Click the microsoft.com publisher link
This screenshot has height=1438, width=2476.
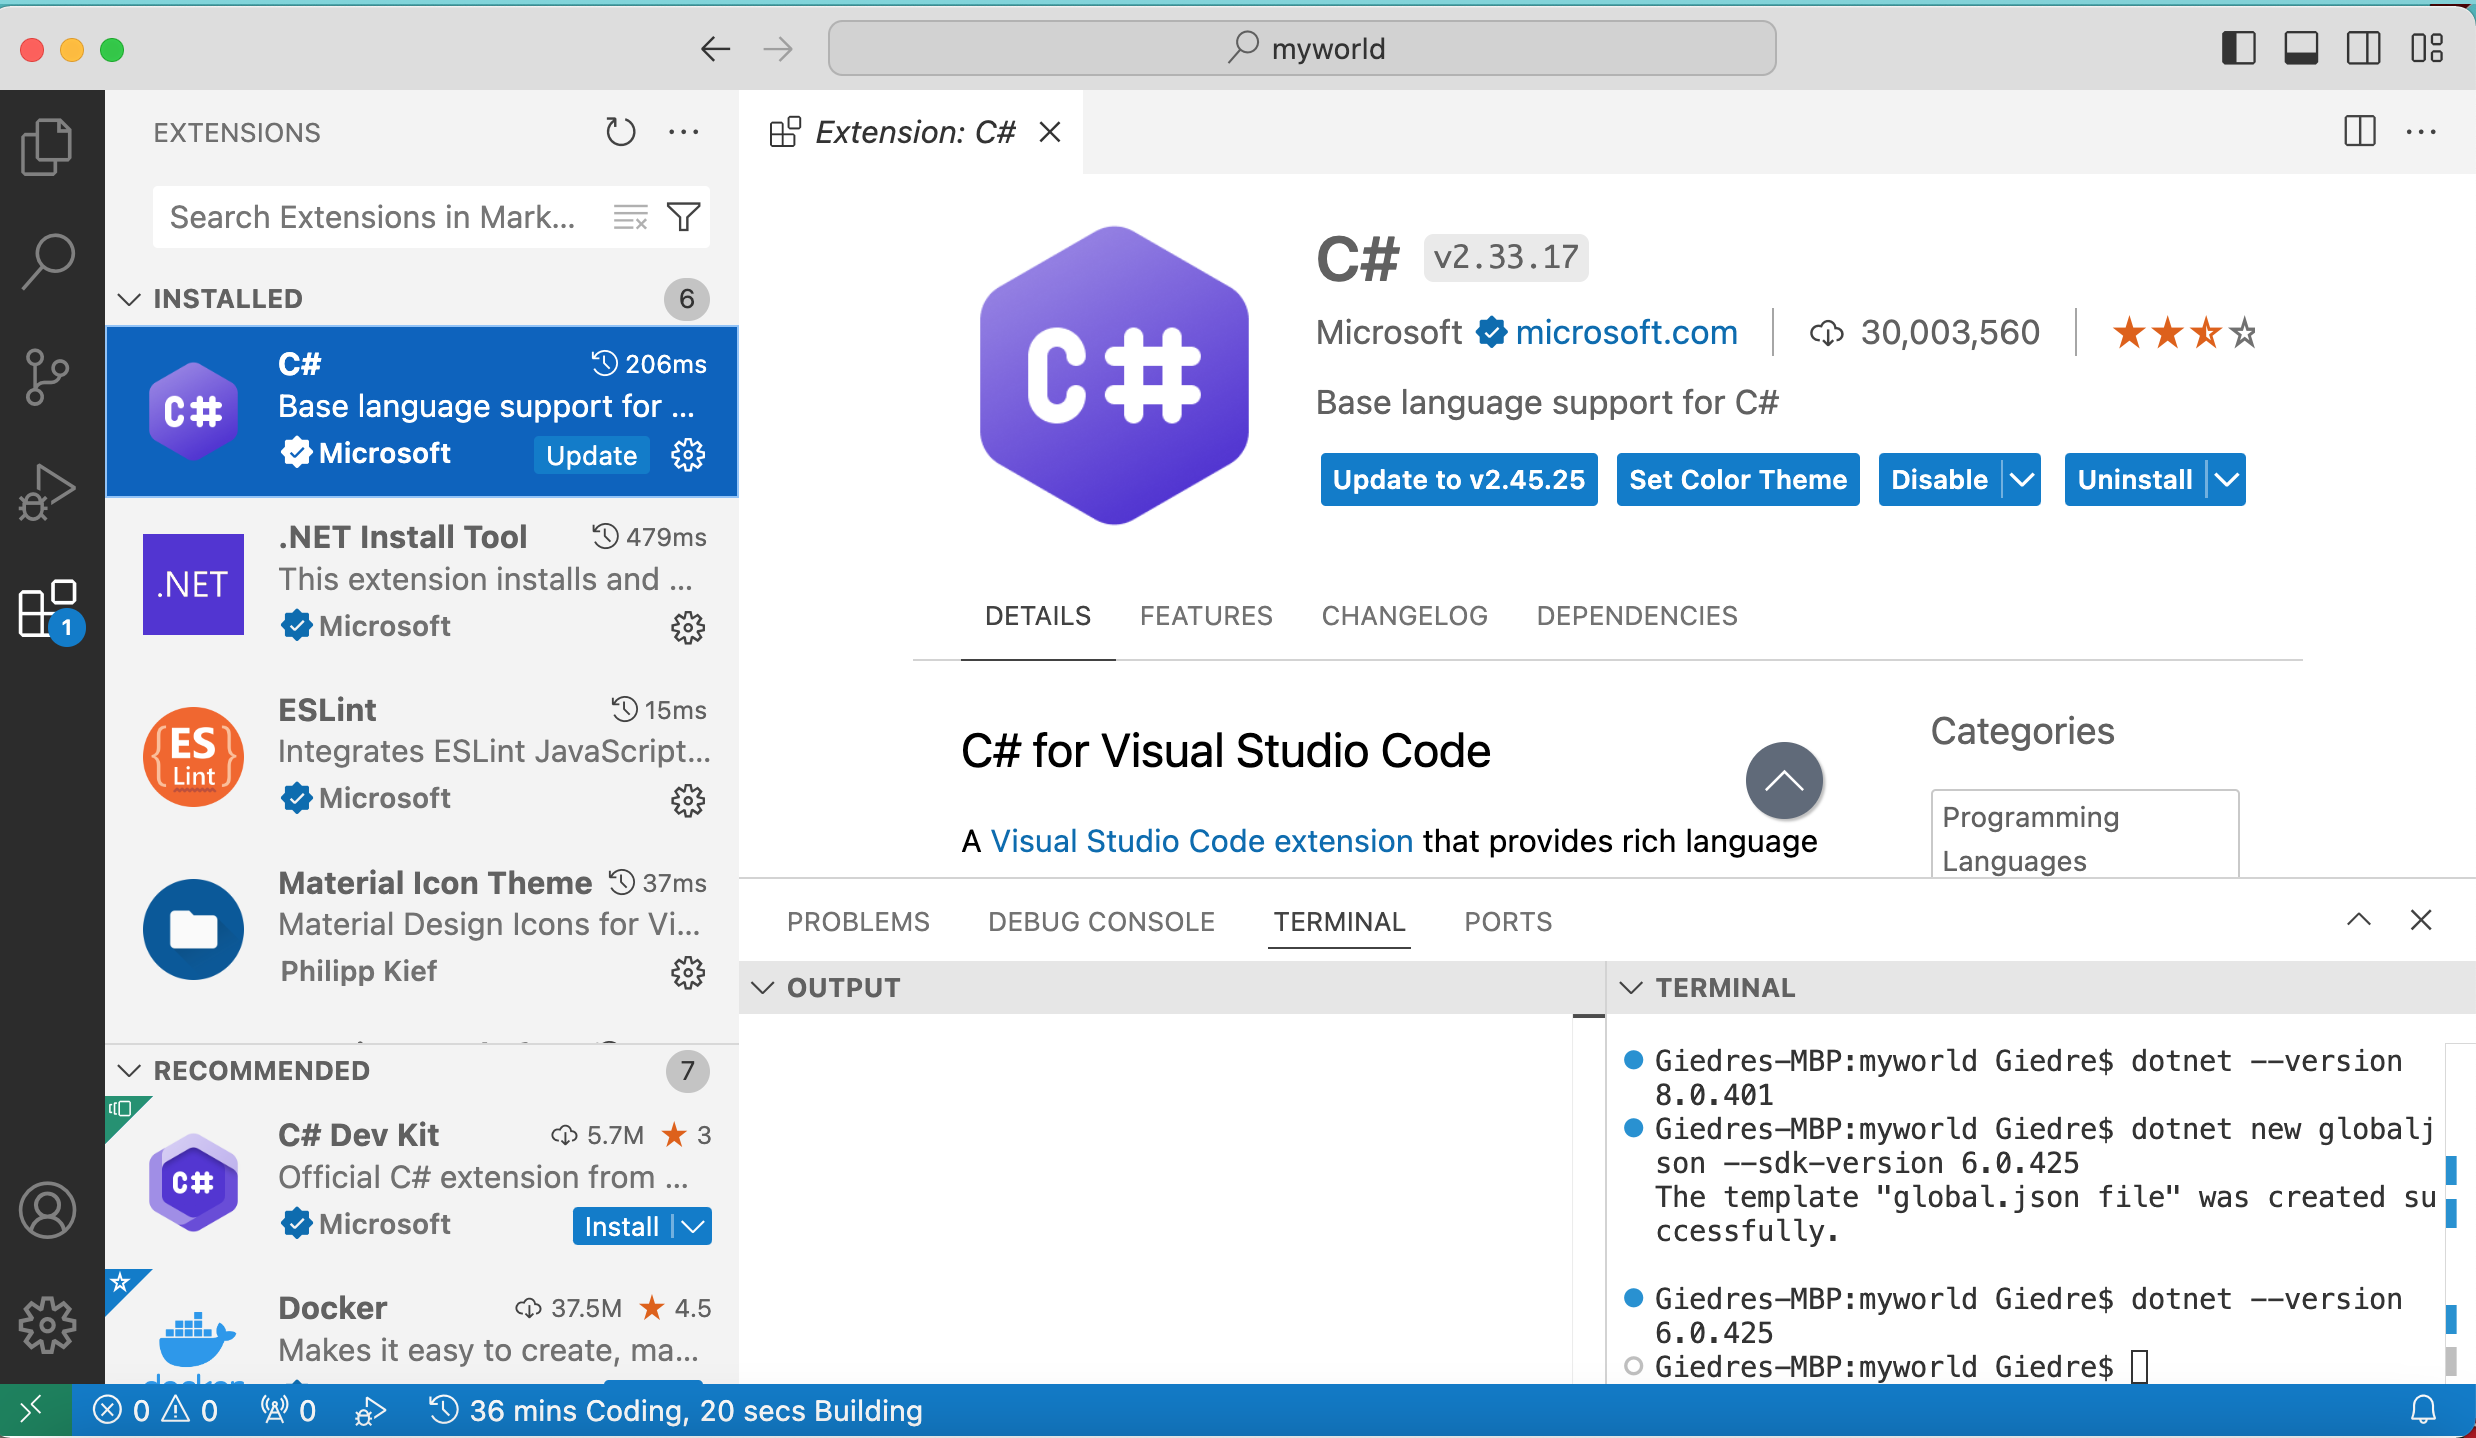click(x=1624, y=330)
